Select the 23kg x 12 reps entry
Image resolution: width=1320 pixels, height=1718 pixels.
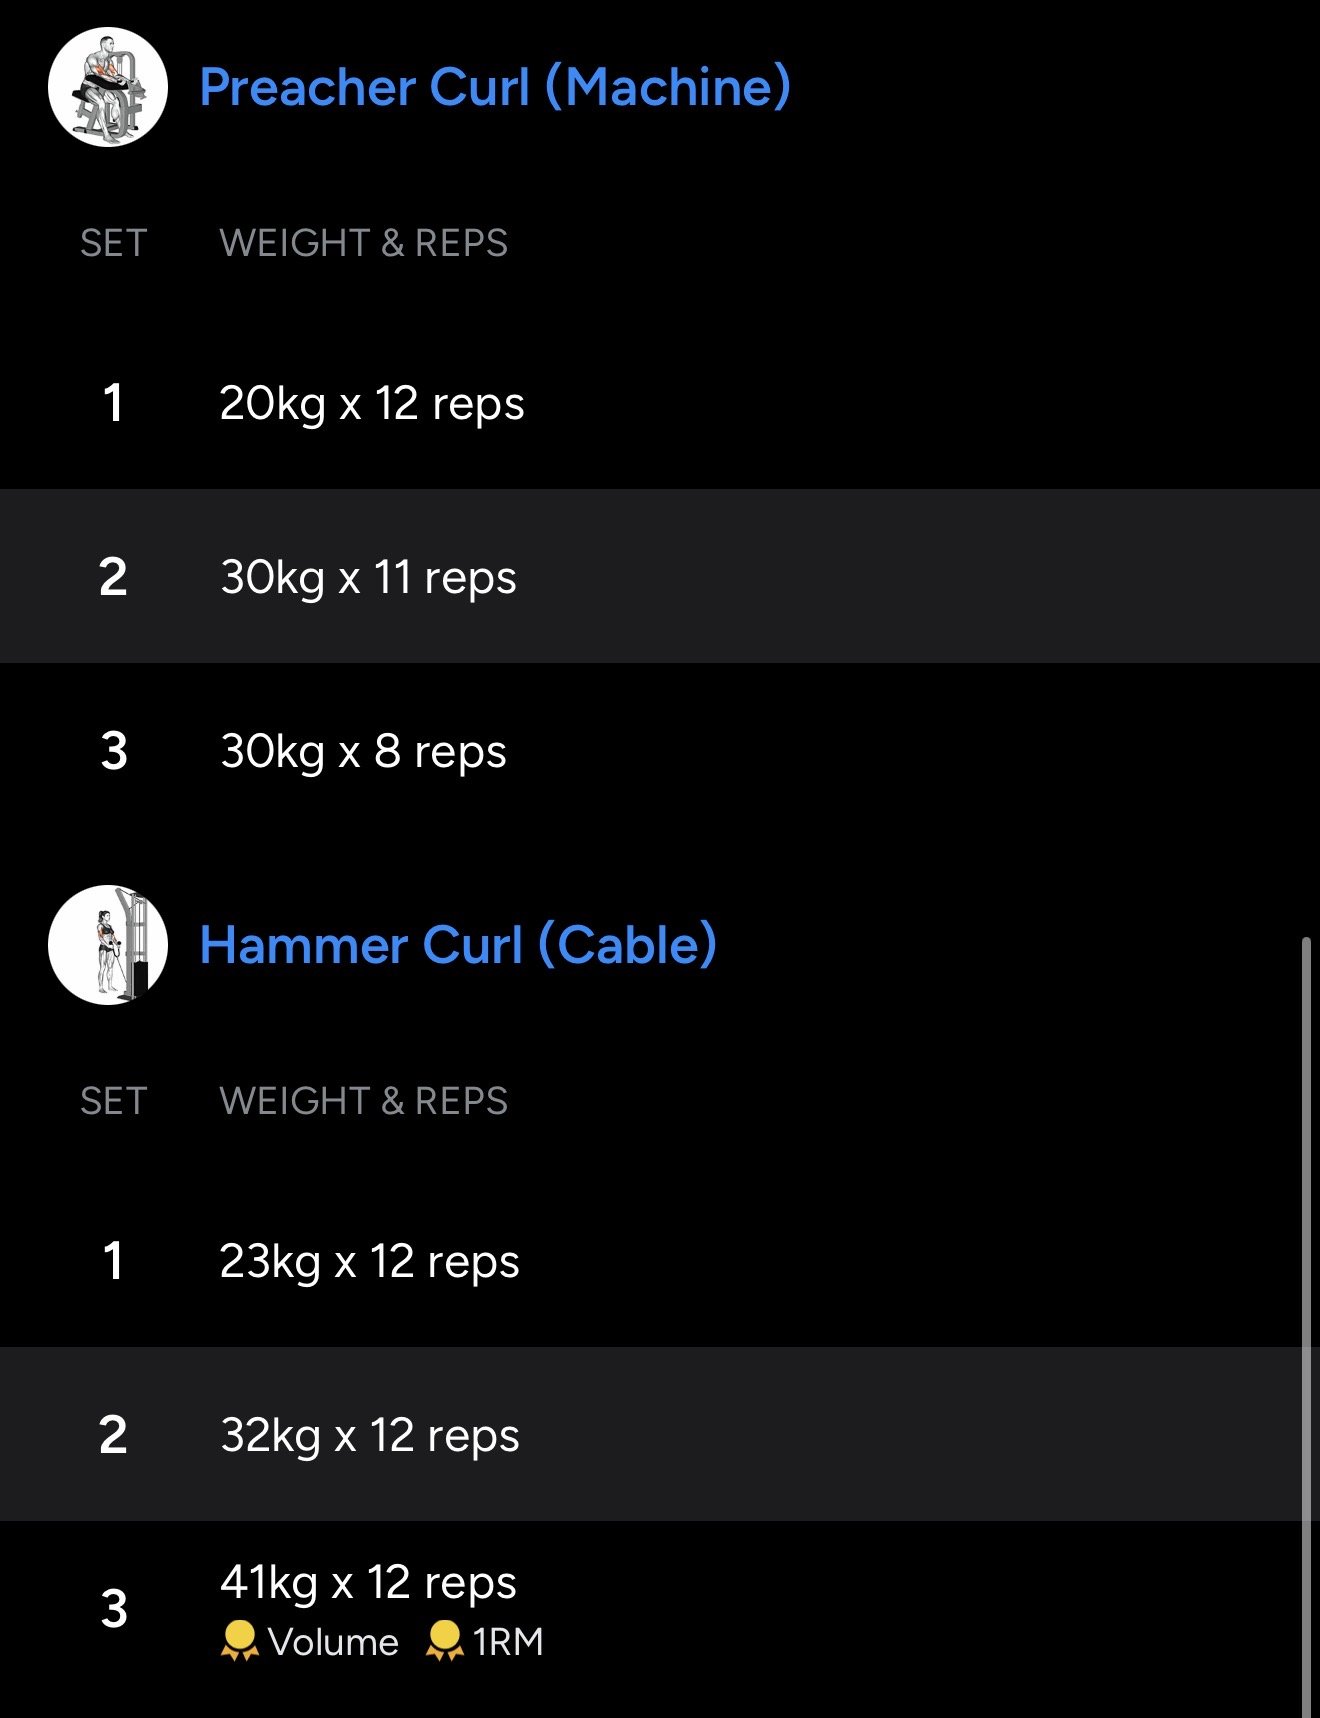pyautogui.click(x=369, y=1262)
